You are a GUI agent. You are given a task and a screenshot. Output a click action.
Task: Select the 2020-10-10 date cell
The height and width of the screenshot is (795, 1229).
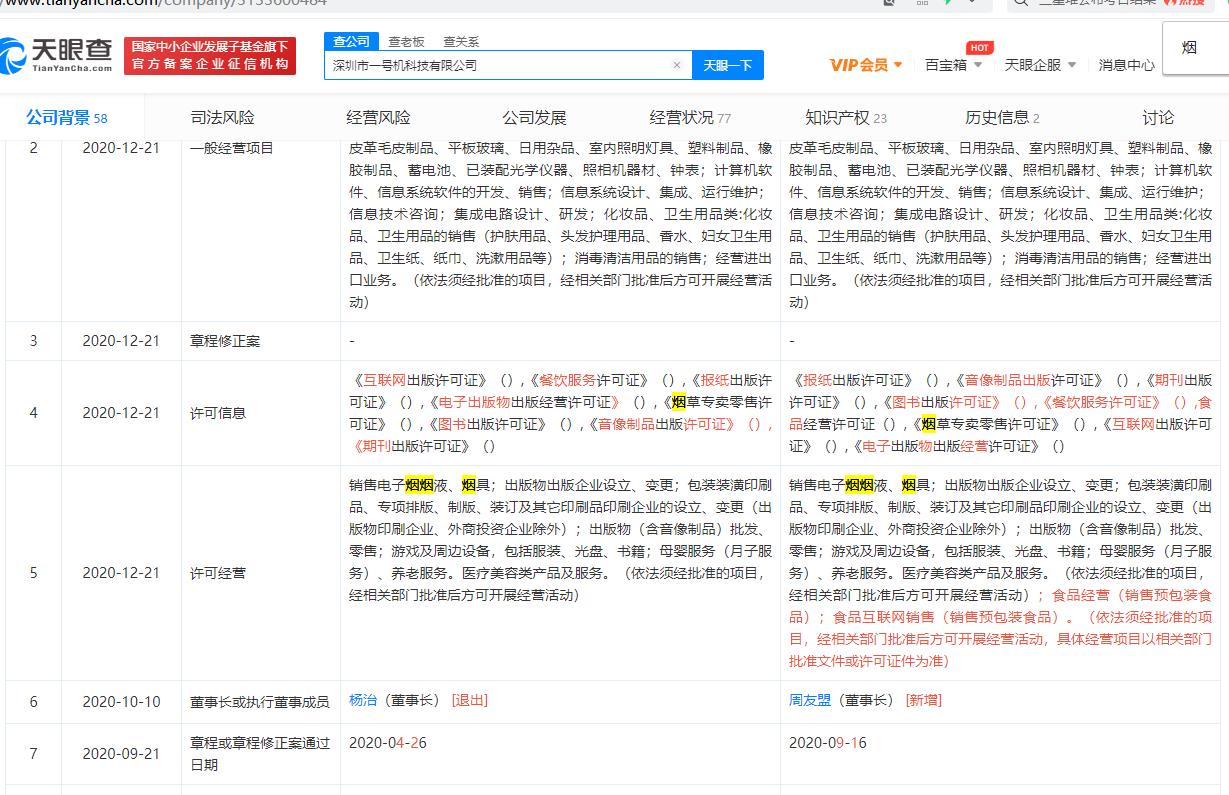click(x=121, y=702)
